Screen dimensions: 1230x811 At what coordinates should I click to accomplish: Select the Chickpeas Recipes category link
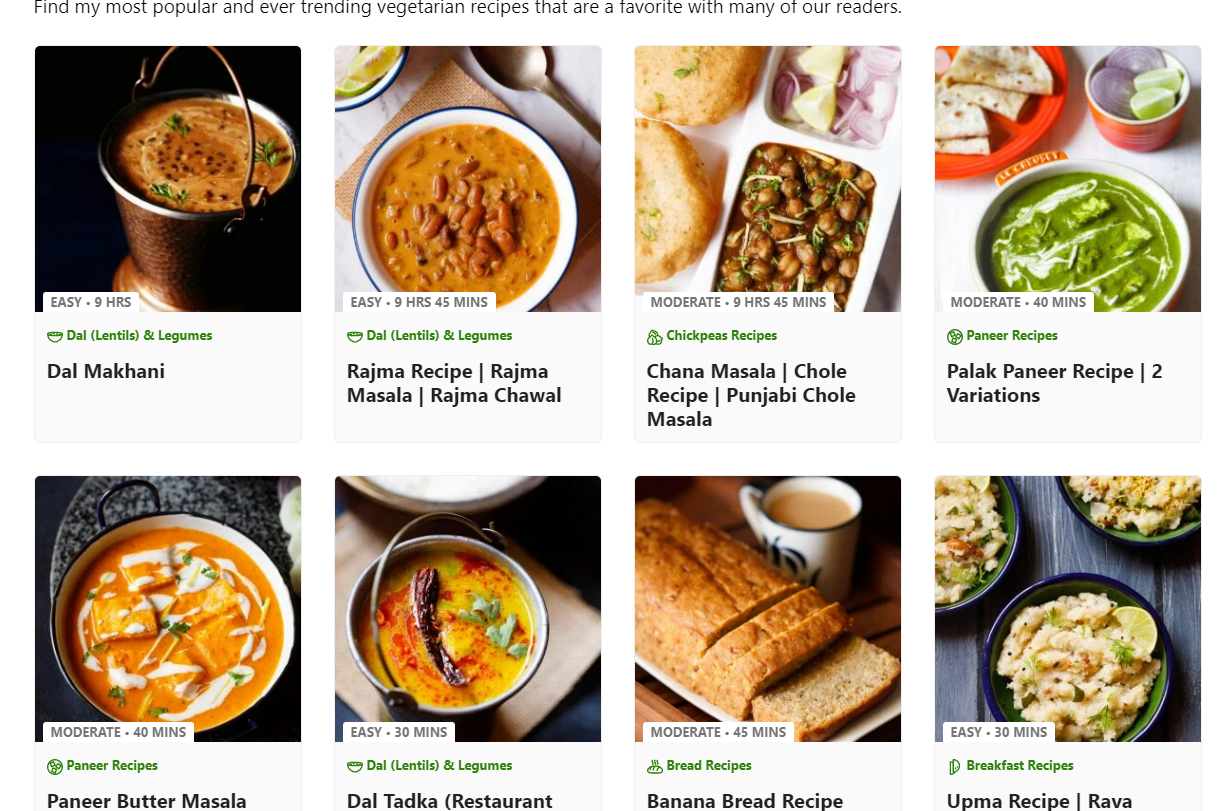pyautogui.click(x=721, y=336)
